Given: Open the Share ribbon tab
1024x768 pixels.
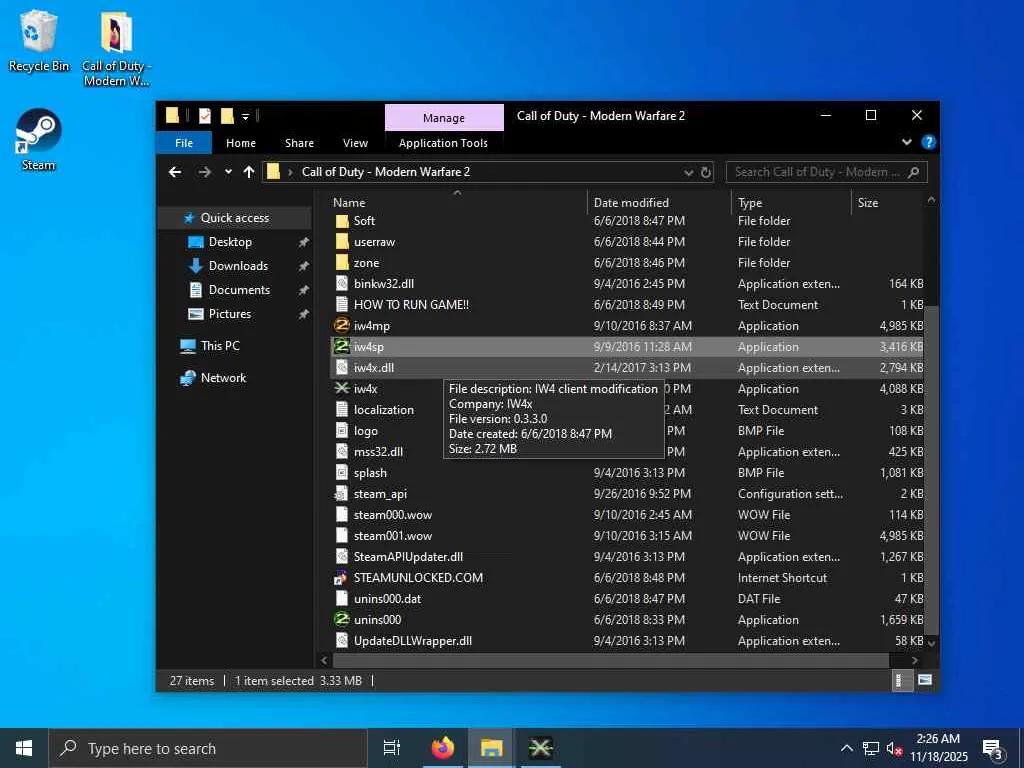Looking at the screenshot, I should tap(299, 143).
